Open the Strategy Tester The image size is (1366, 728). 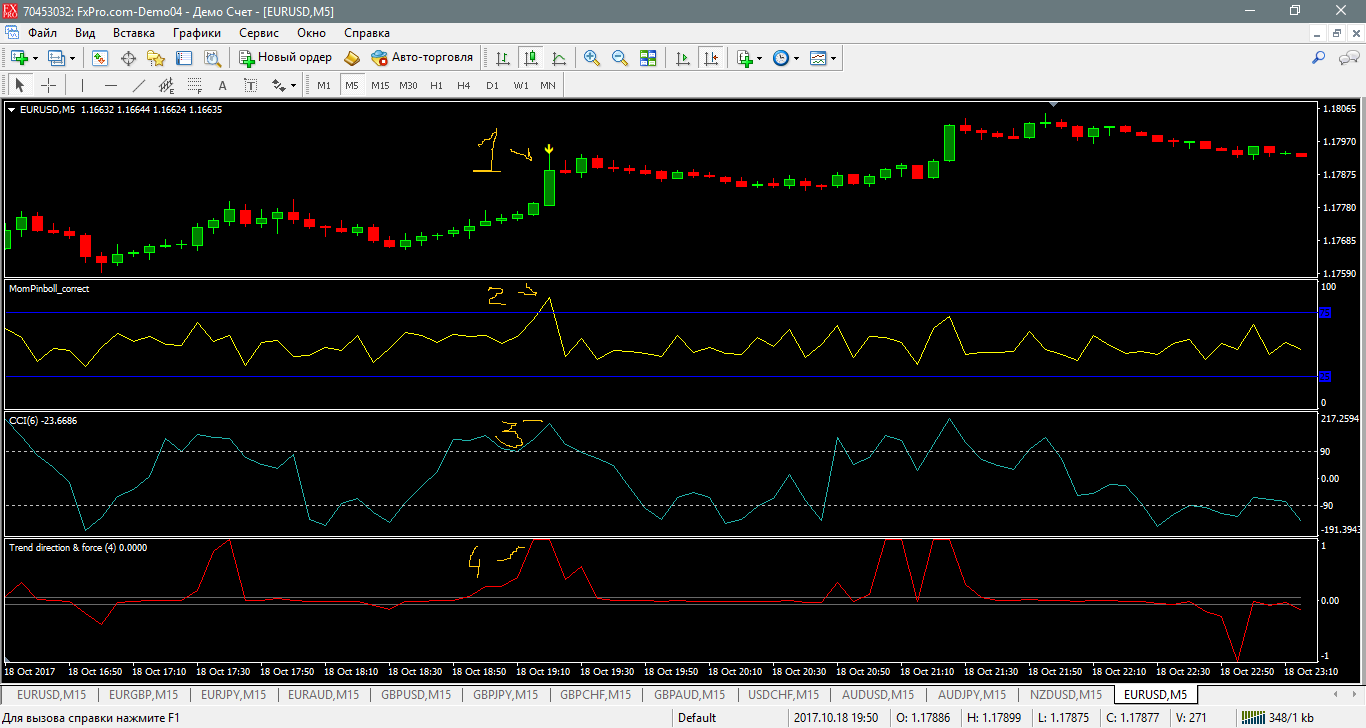tap(212, 58)
